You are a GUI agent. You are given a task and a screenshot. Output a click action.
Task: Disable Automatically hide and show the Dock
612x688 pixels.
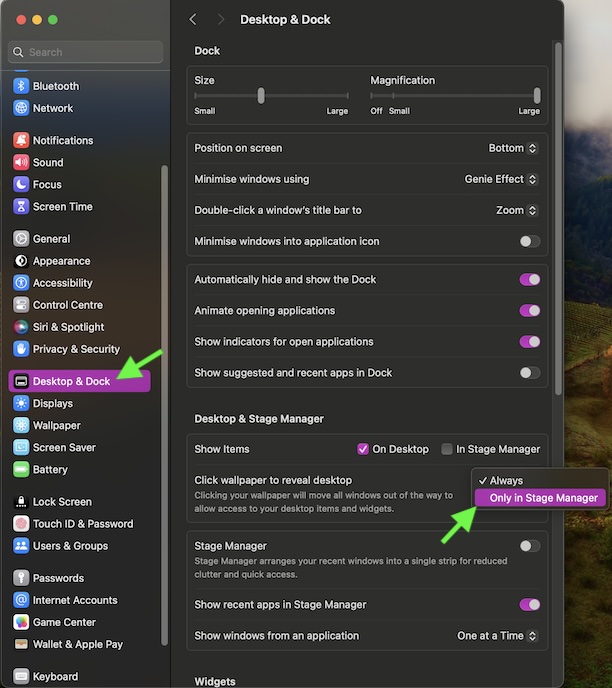[529, 280]
